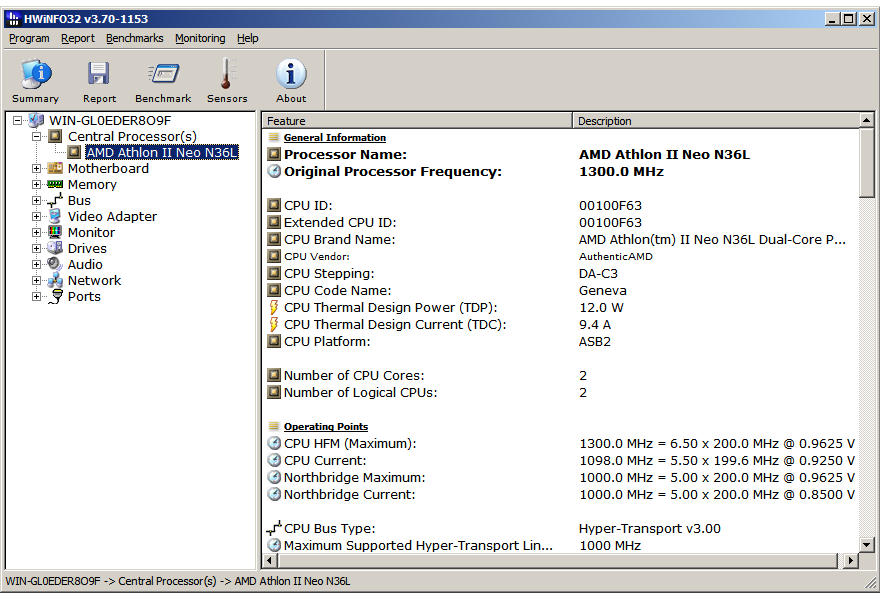Click clock icon beside Original Processor Frequency
The image size is (880, 600).
coord(274,171)
